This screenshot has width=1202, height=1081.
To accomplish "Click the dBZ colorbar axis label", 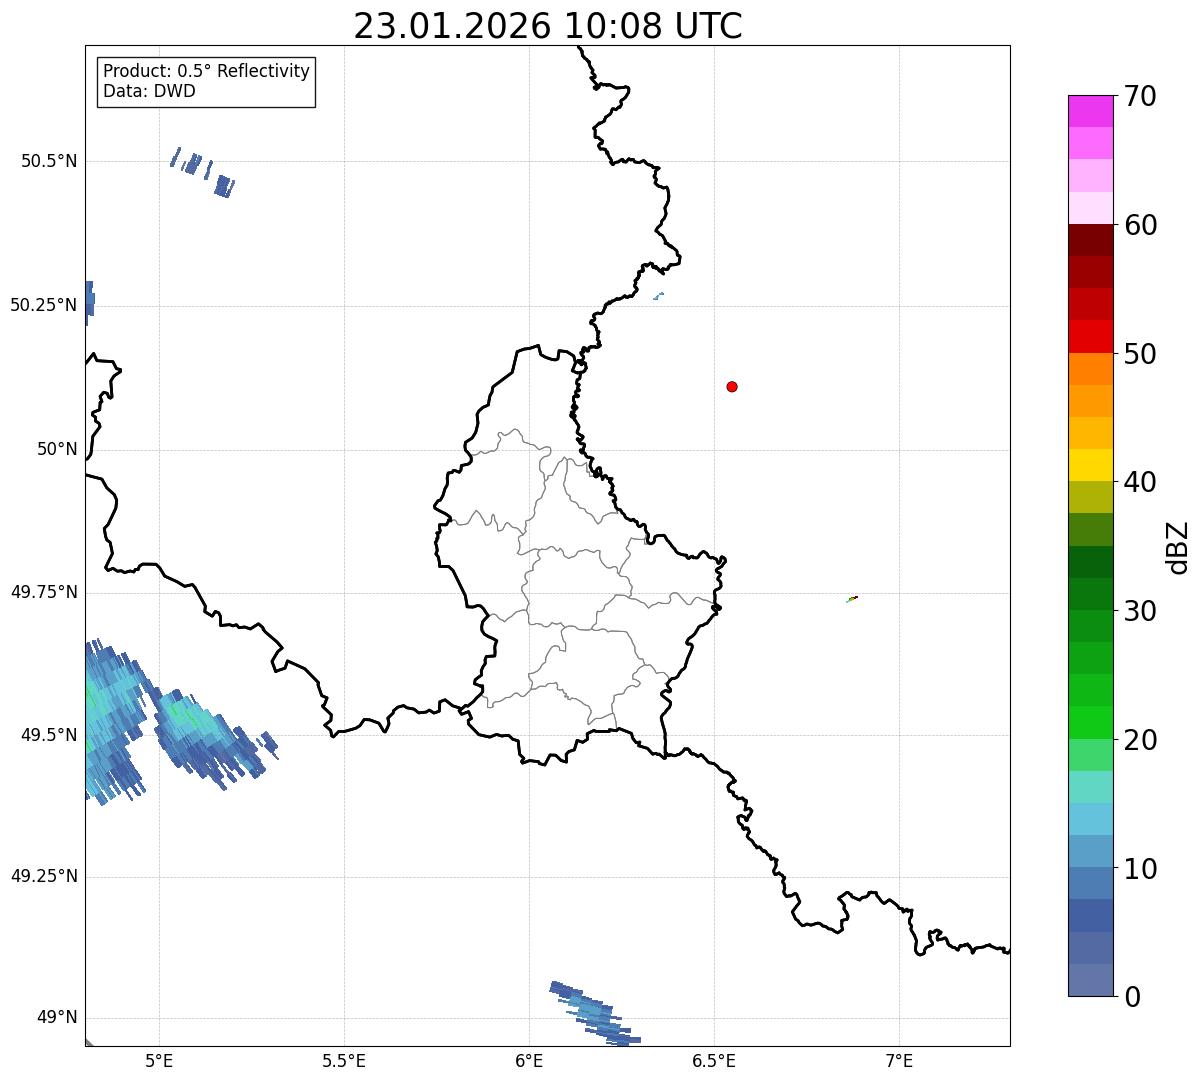I will pyautogui.click(x=1178, y=547).
